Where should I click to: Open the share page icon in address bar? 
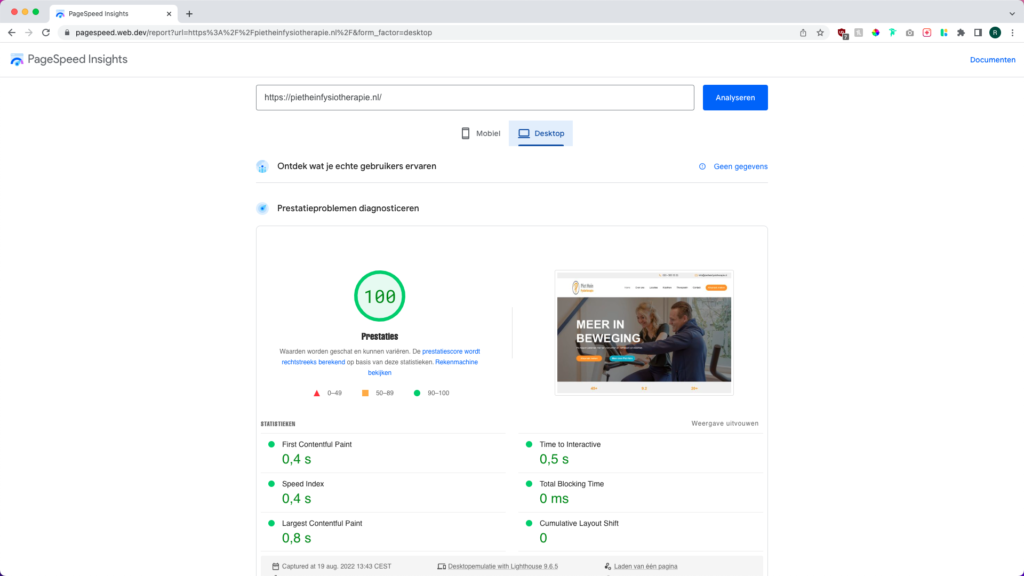tap(803, 32)
